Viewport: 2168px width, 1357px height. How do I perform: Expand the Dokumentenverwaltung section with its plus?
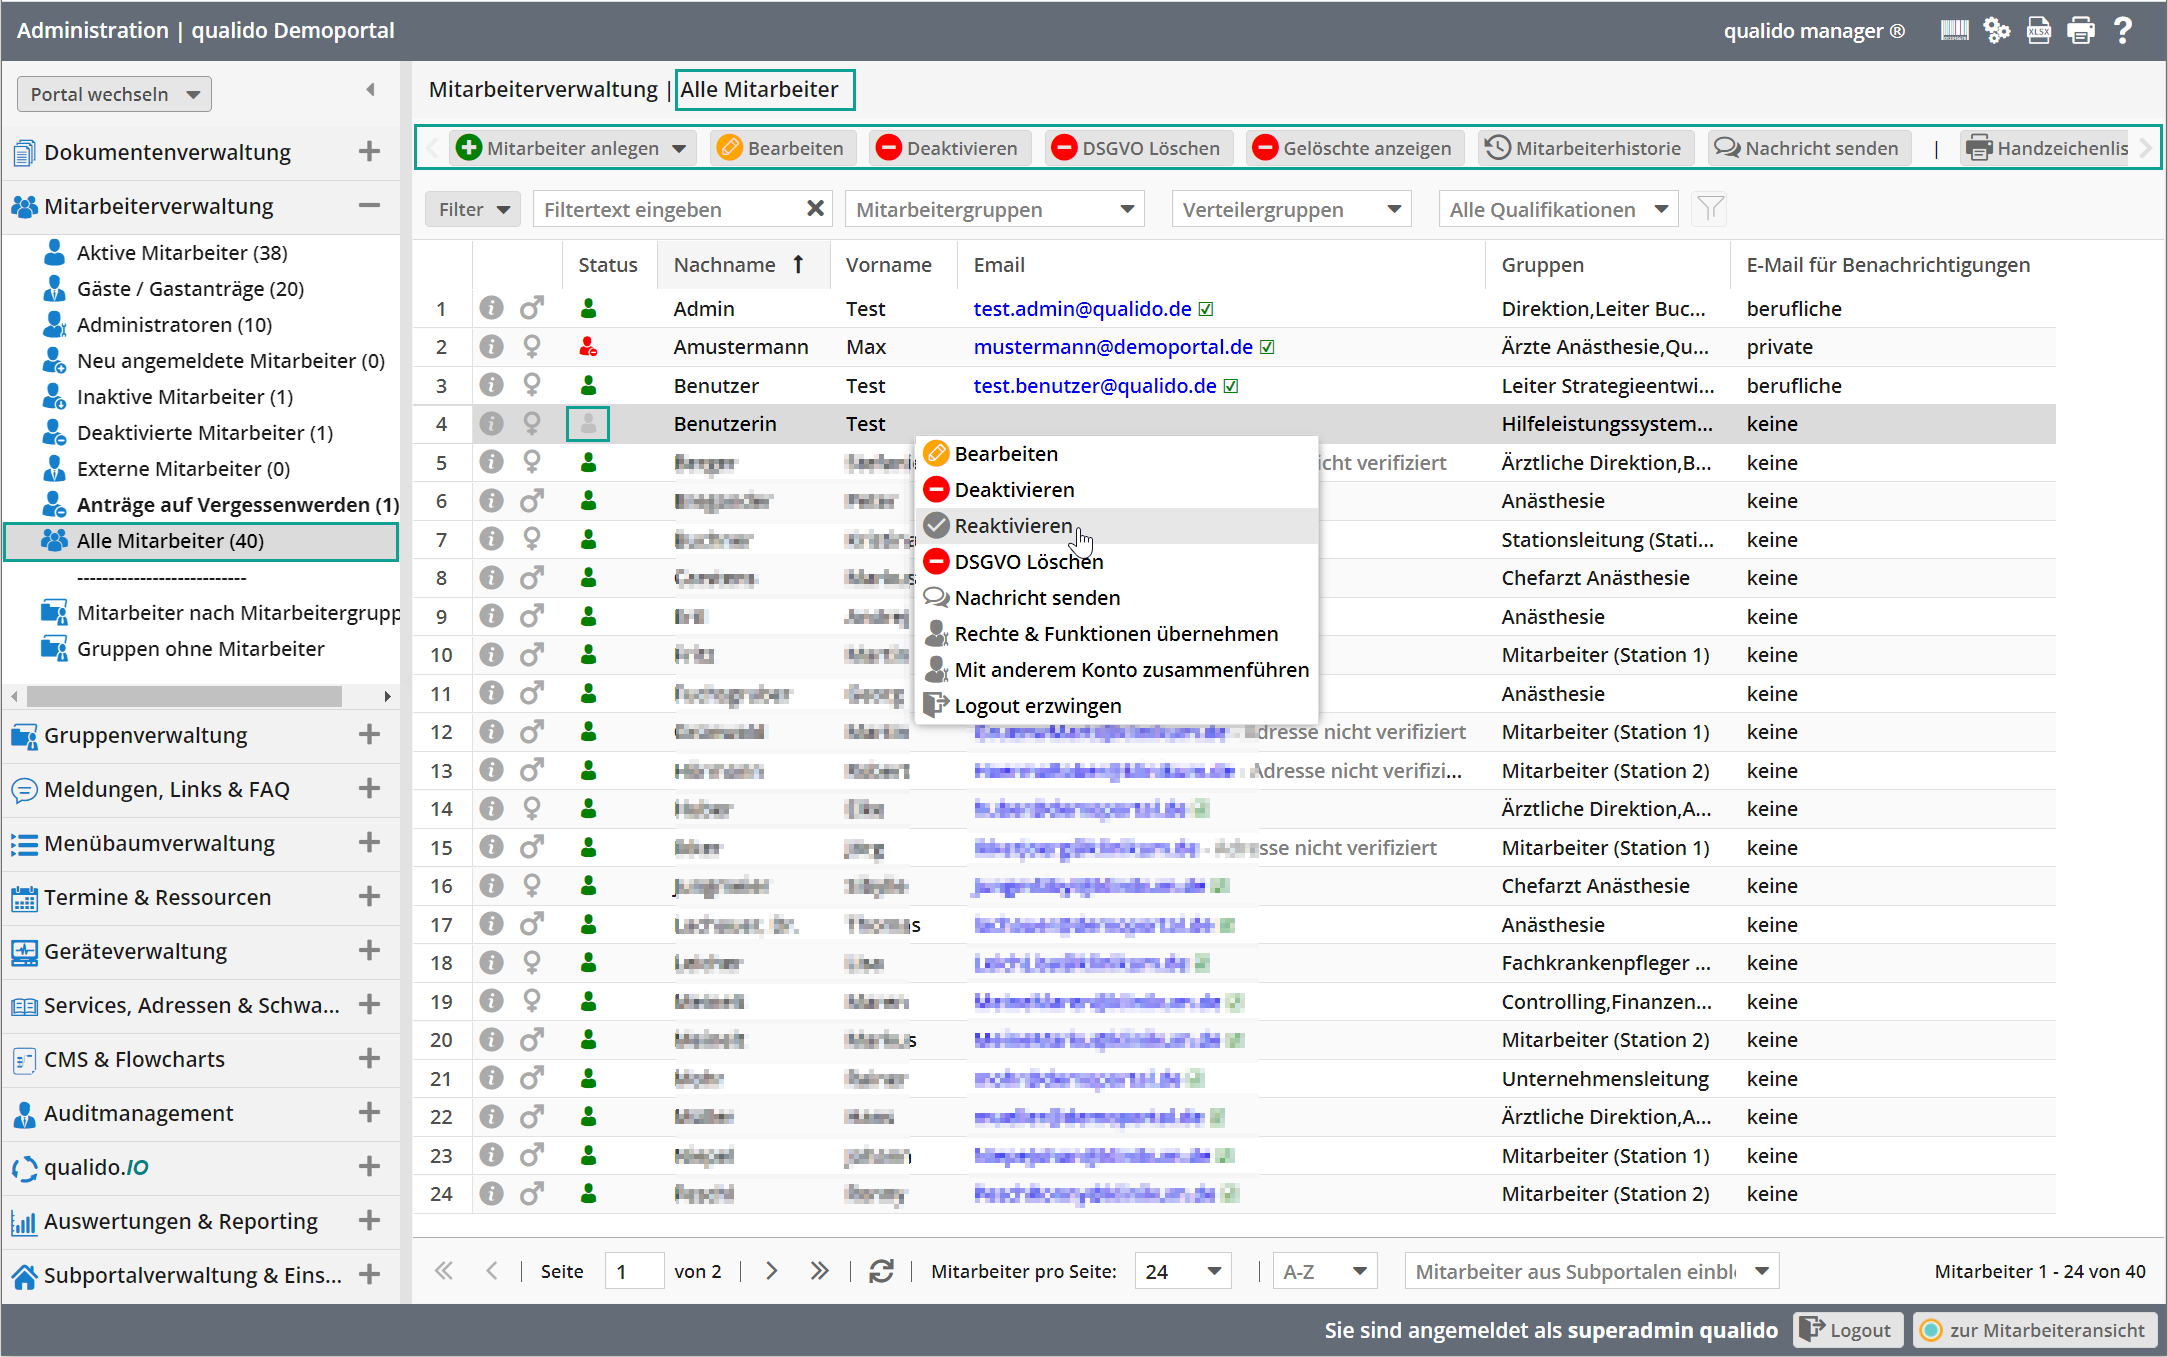[369, 151]
